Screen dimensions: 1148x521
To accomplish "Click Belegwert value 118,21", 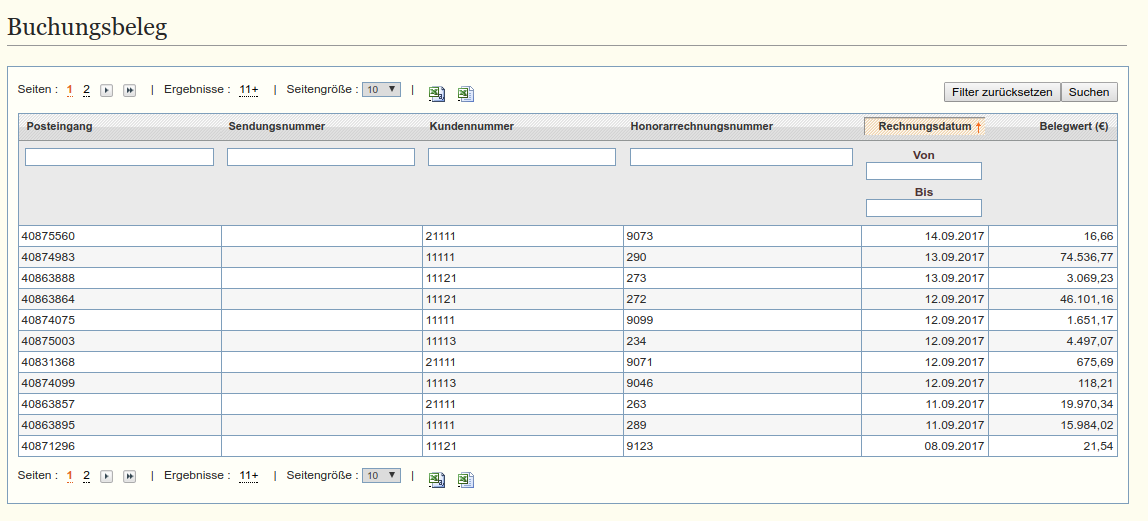I will (1096, 383).
